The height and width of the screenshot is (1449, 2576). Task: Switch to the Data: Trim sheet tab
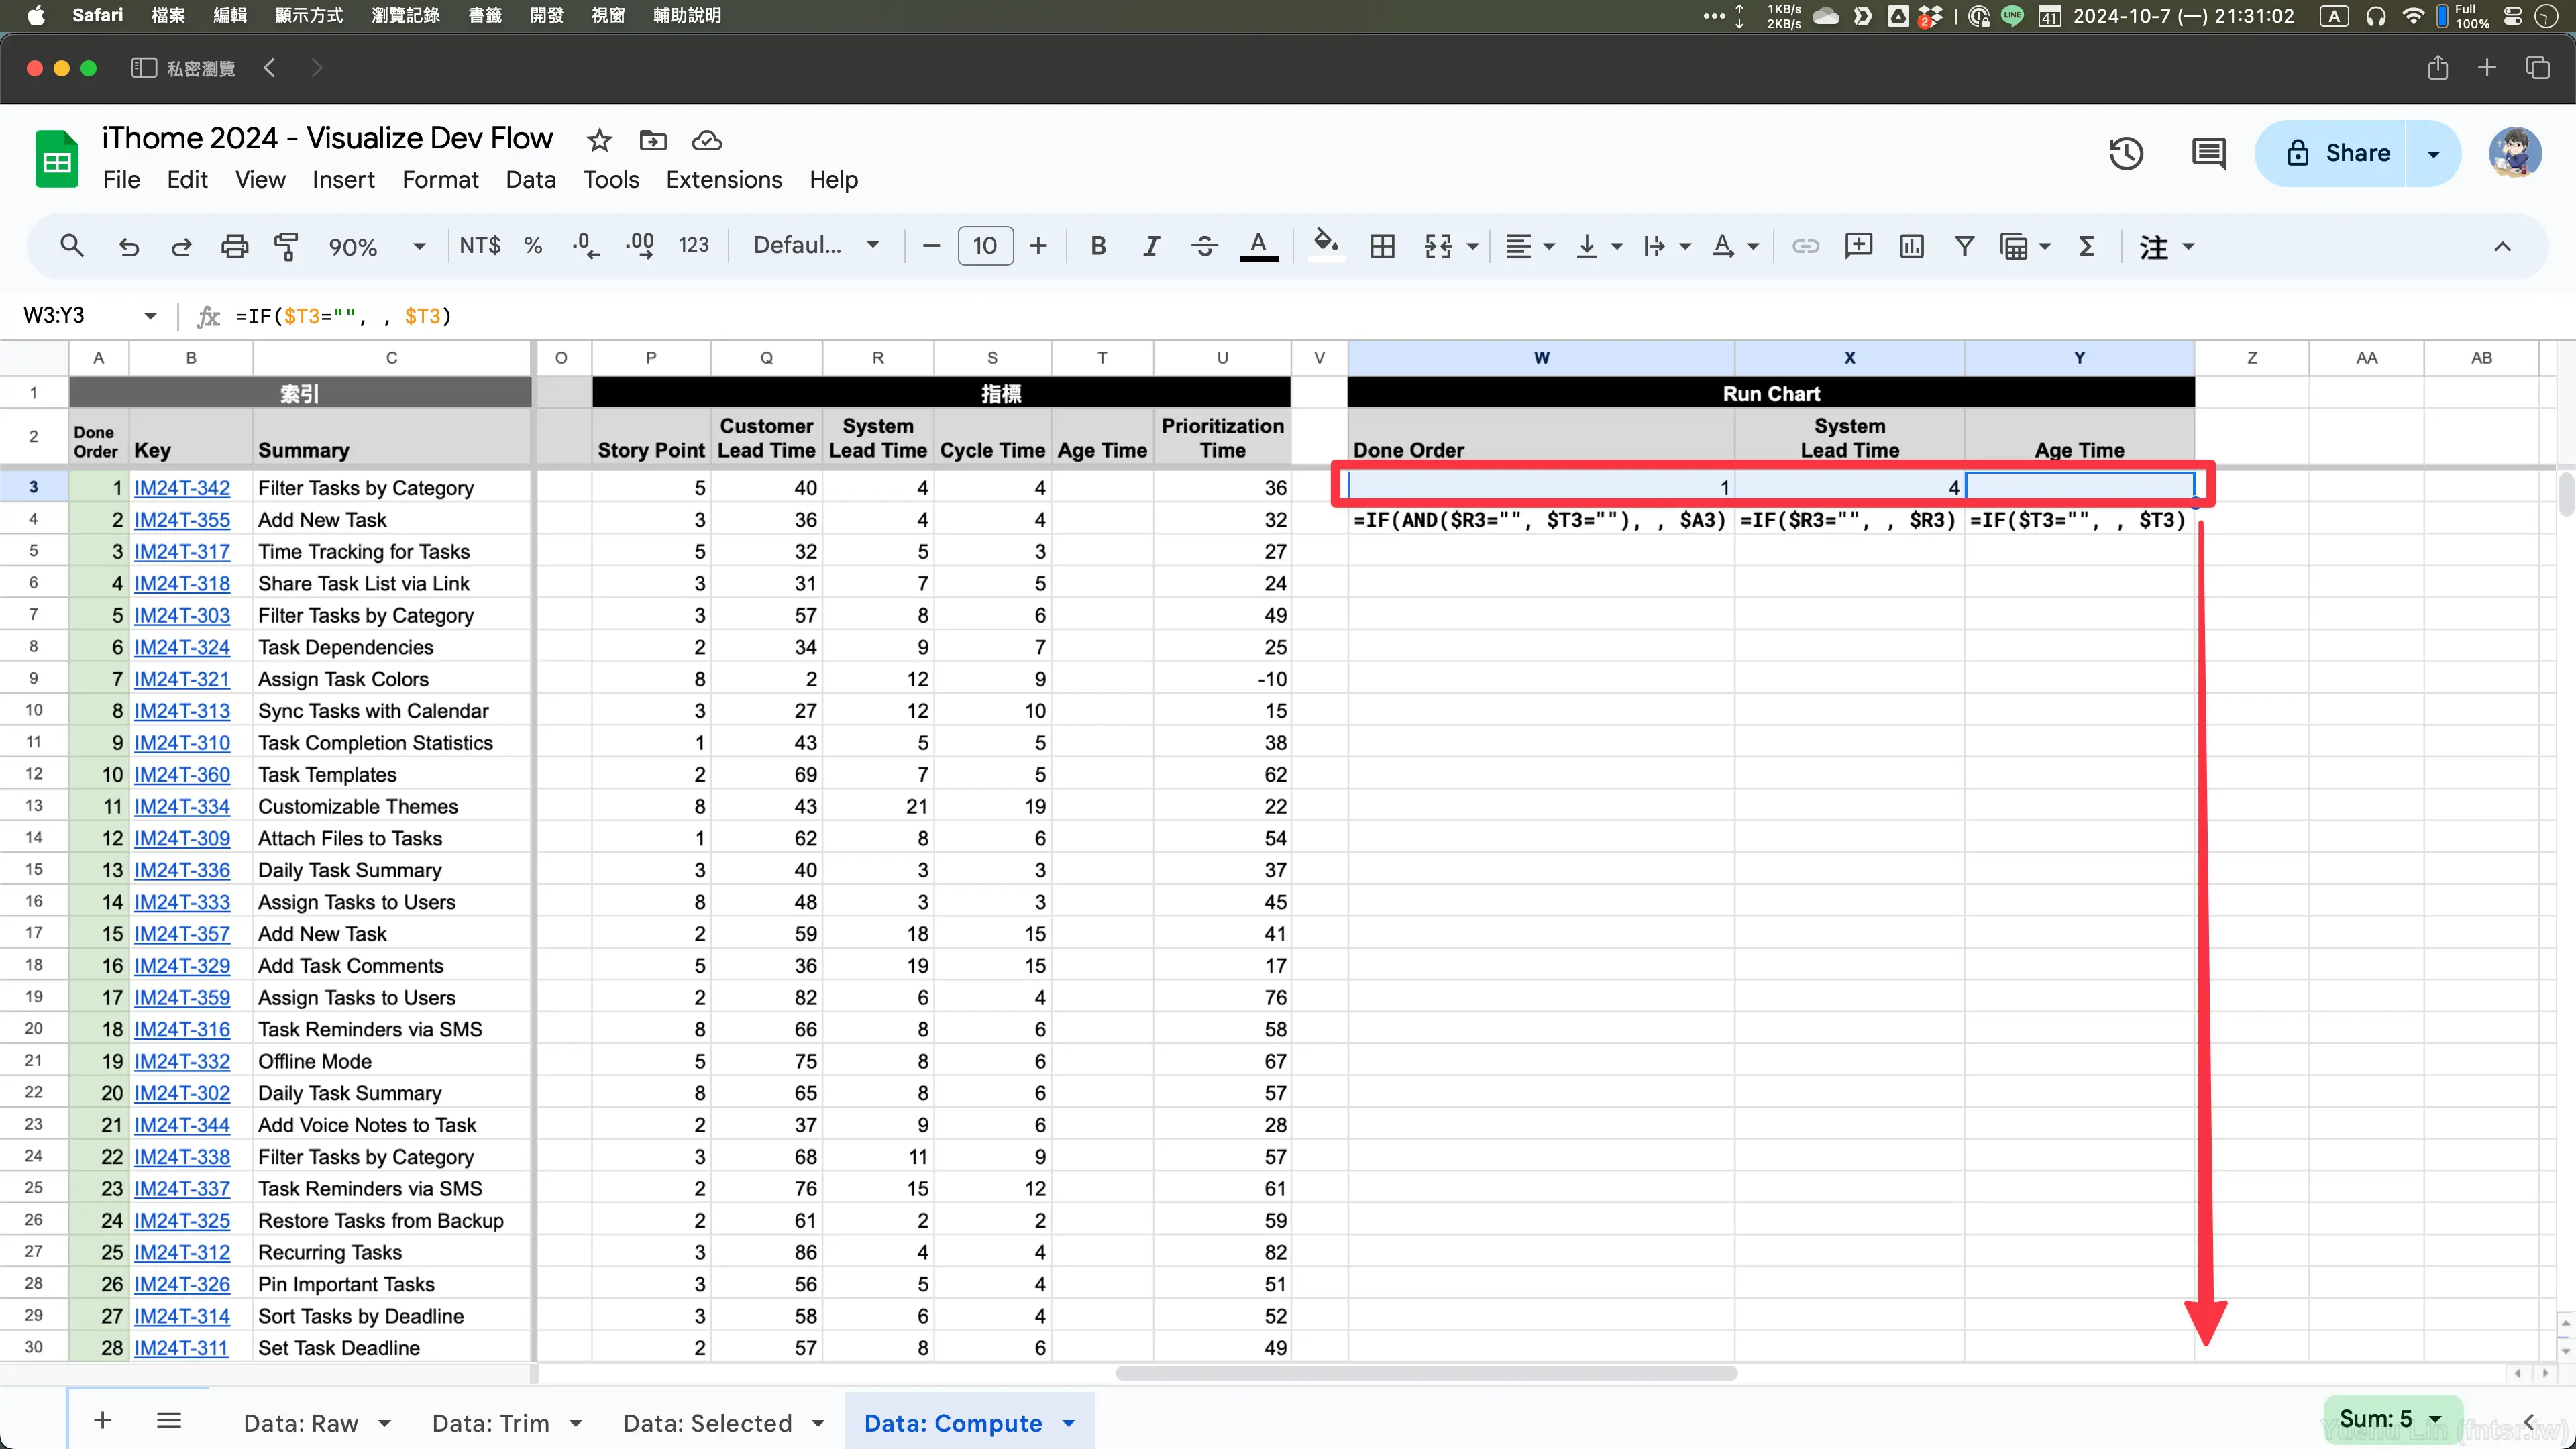click(x=490, y=1423)
